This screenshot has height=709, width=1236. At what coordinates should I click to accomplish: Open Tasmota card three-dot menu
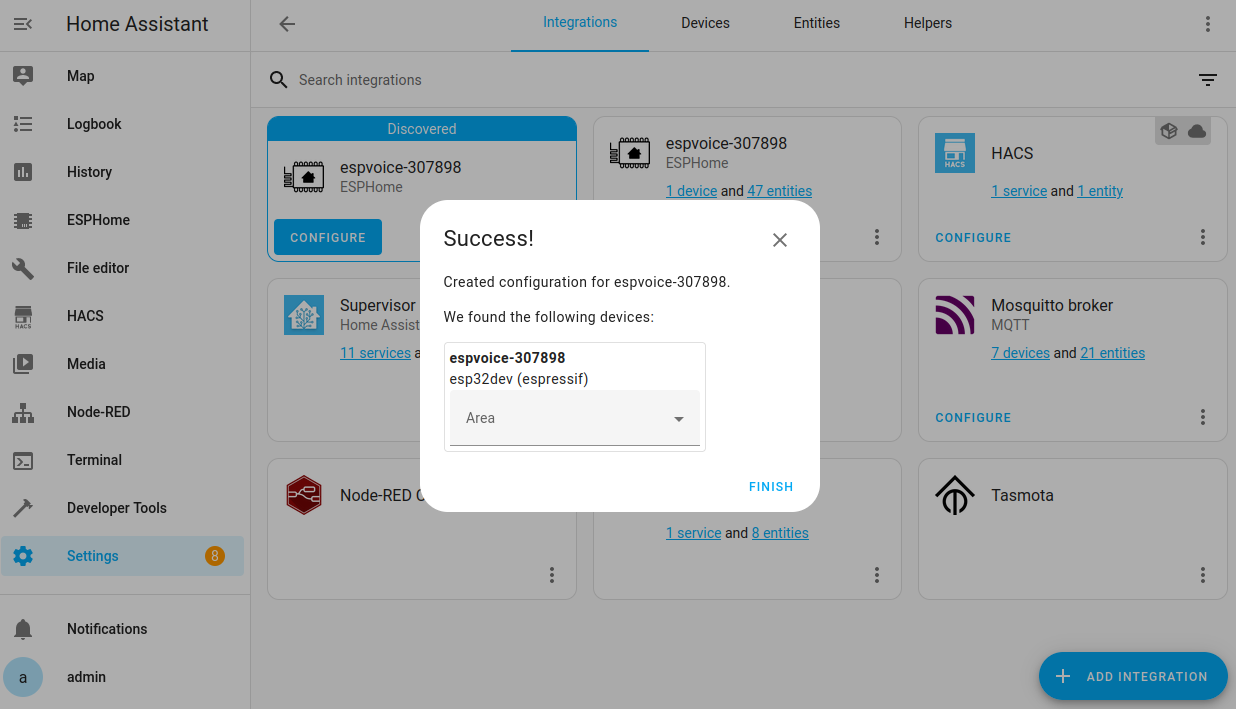[1203, 575]
